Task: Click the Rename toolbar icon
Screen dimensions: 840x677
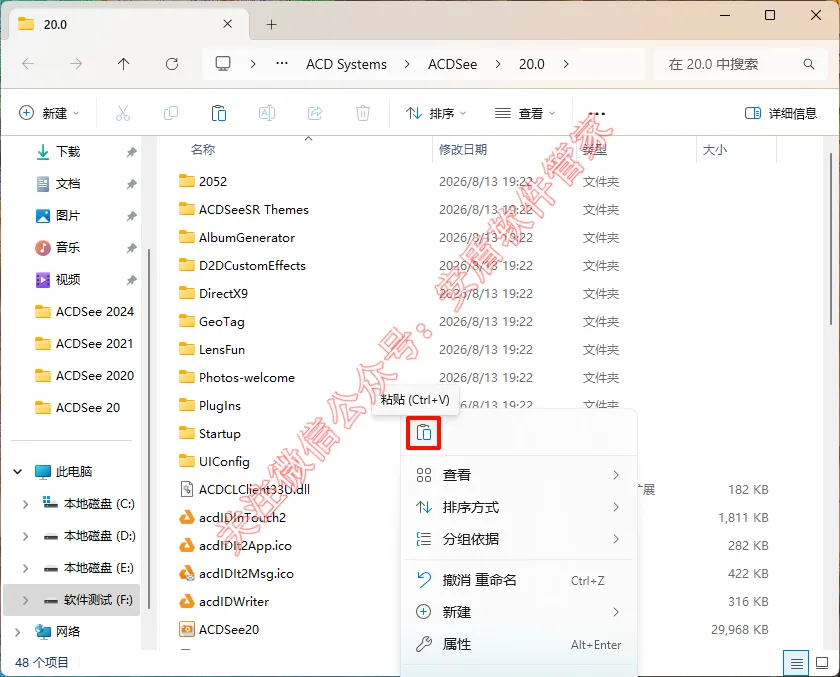Action: 267,113
